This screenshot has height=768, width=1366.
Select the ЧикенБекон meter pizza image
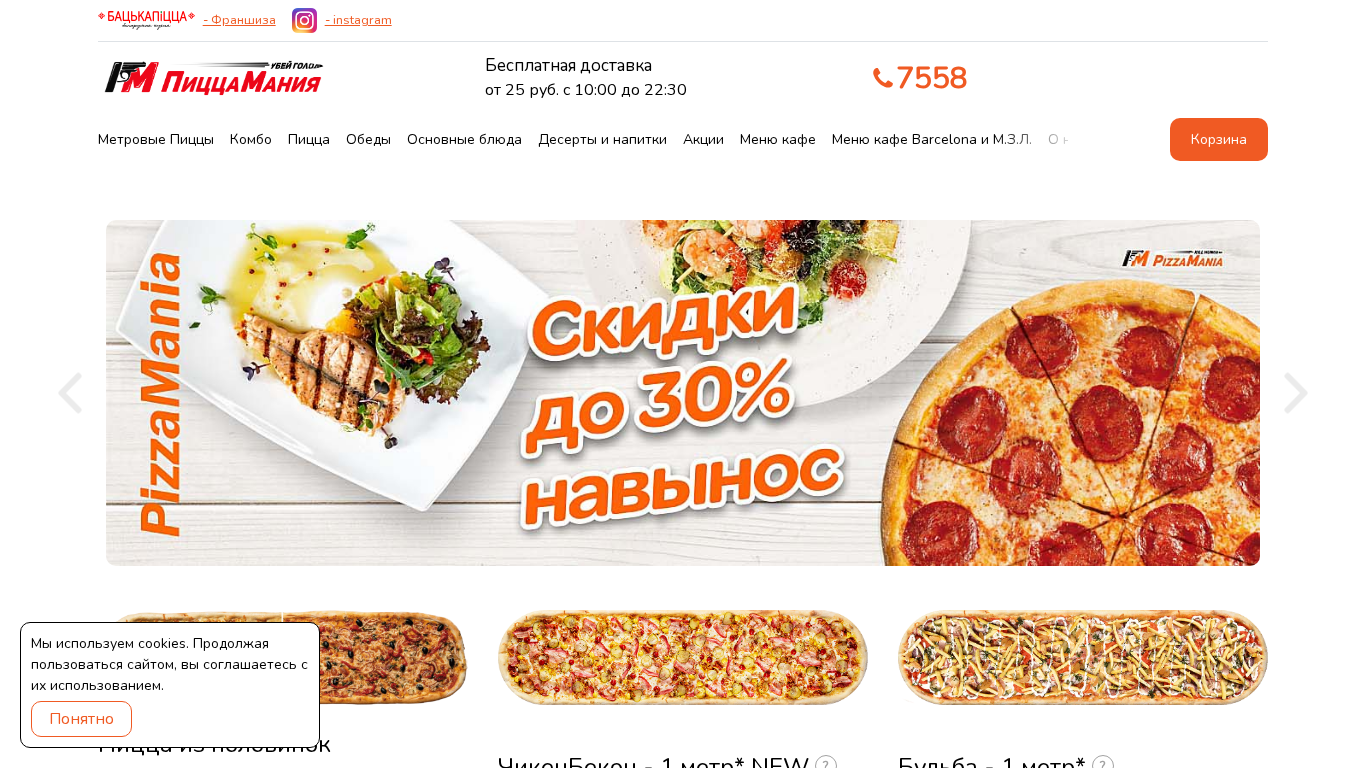coord(683,657)
